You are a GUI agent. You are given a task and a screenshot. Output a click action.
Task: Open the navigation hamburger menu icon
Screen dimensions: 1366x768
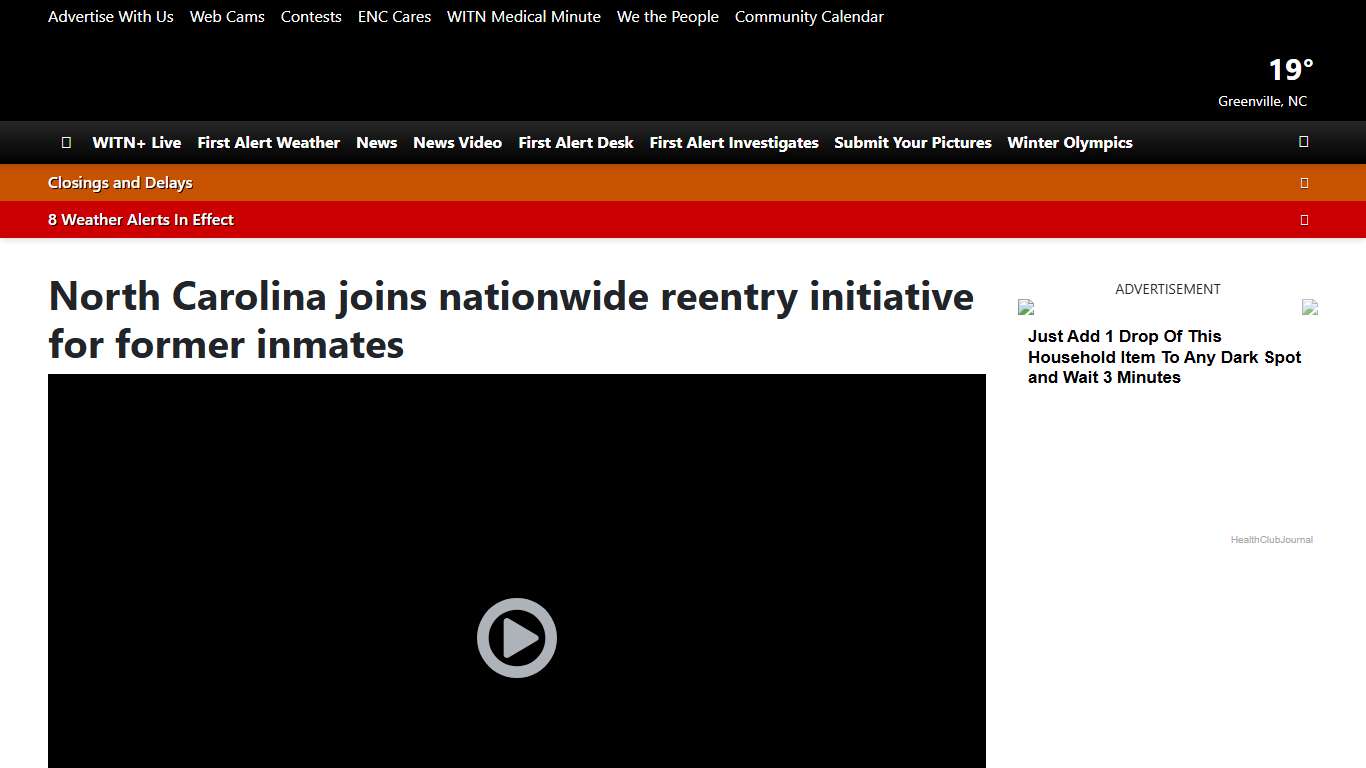tap(66, 142)
